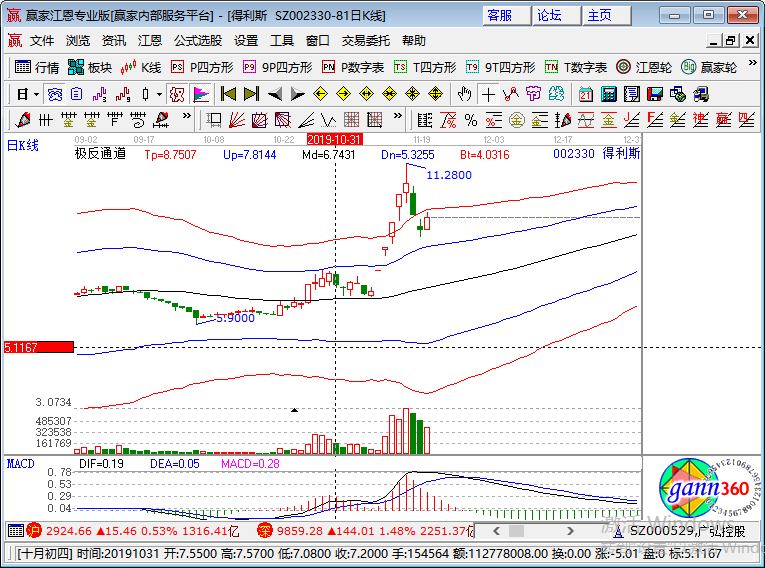The width and height of the screenshot is (765, 568).
Task: Open the 行情 market quotes view
Action: point(37,67)
